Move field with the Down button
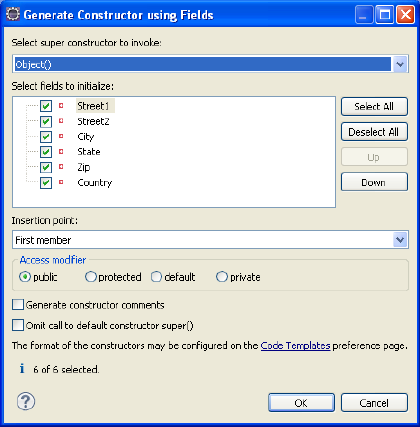420x427 pixels. [374, 182]
